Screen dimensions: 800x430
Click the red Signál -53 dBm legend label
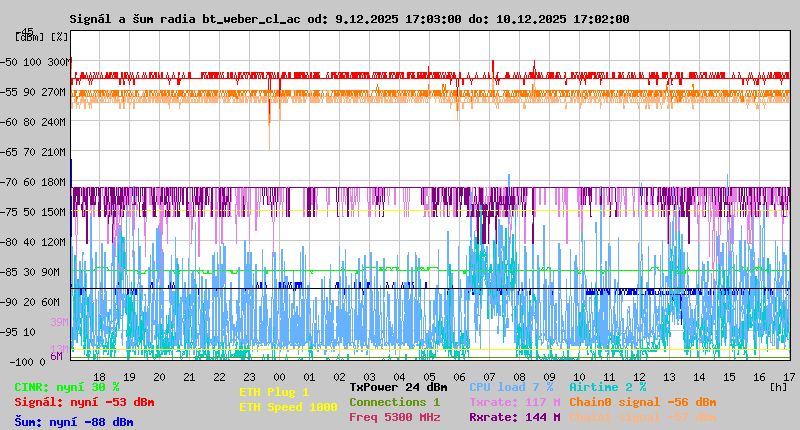(x=84, y=402)
